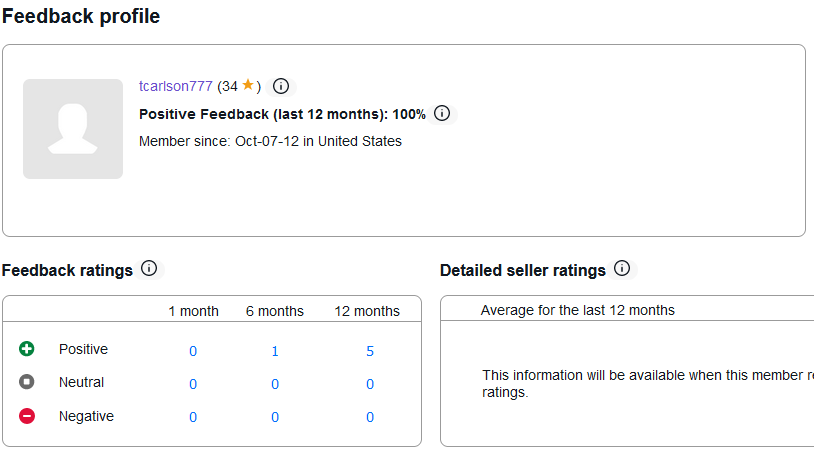
Task: Click the 'Feedback profile' page heading
Action: [81, 16]
